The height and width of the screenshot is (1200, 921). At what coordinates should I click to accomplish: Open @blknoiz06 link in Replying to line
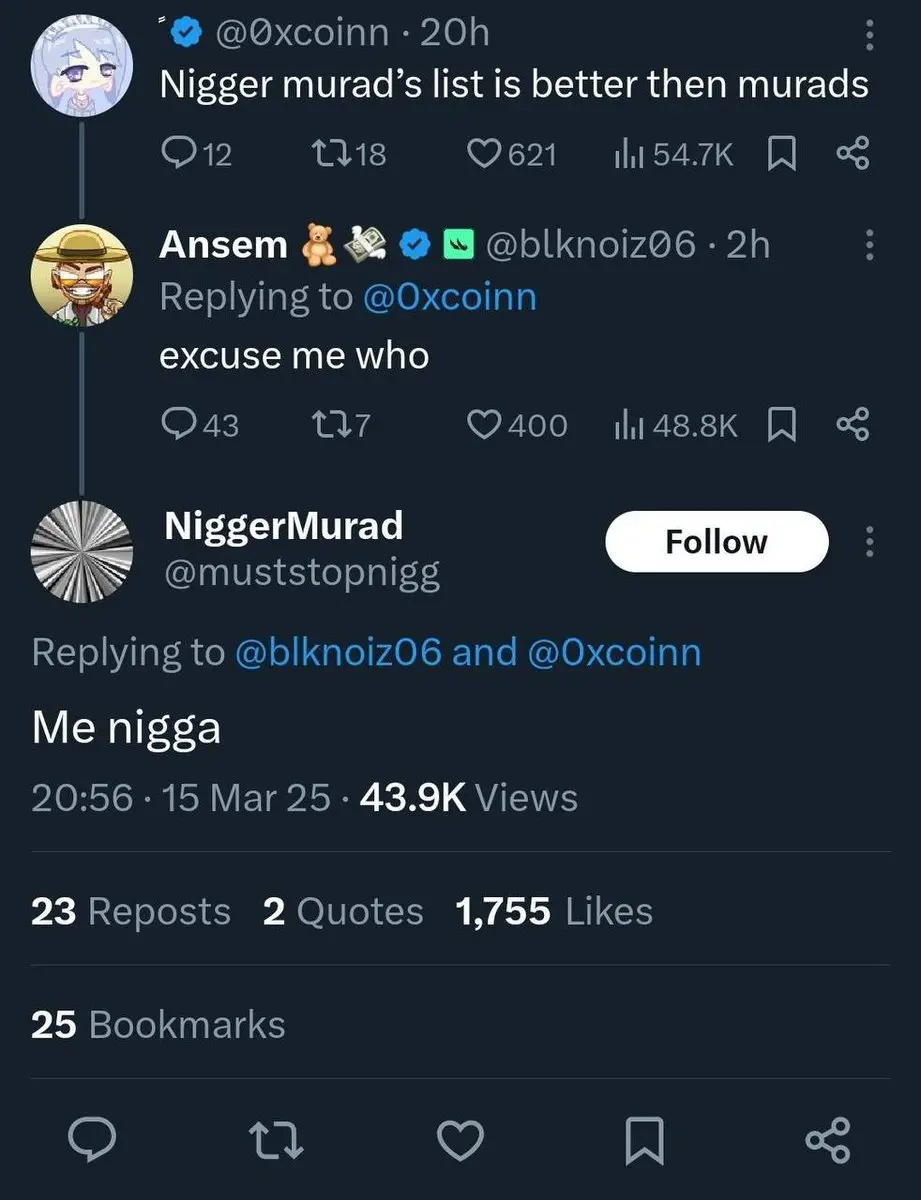[x=337, y=652]
